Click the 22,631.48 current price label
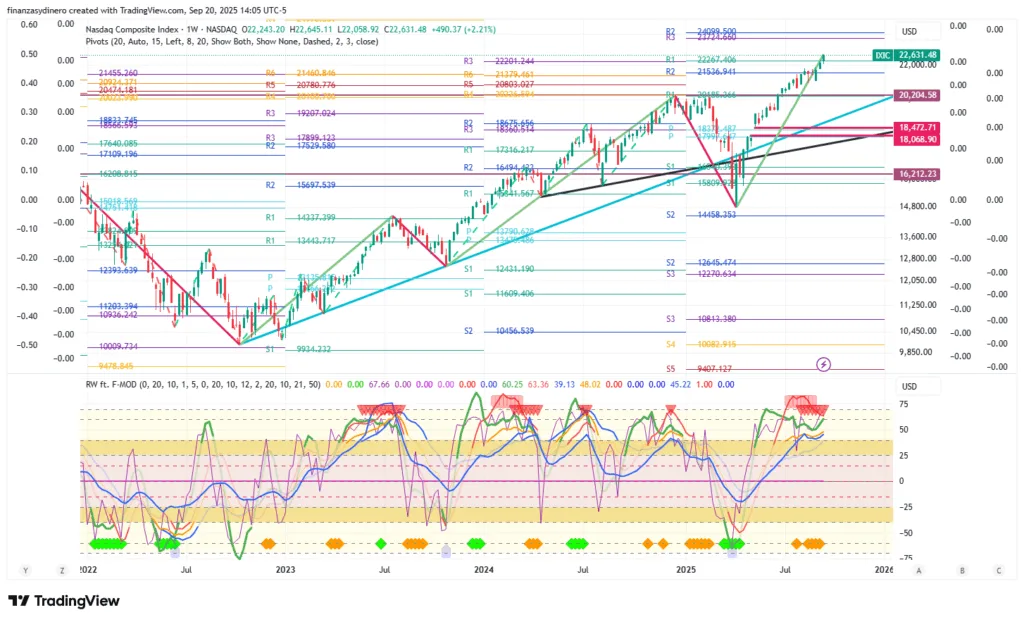Image resolution: width=1024 pixels, height=622 pixels. click(918, 56)
